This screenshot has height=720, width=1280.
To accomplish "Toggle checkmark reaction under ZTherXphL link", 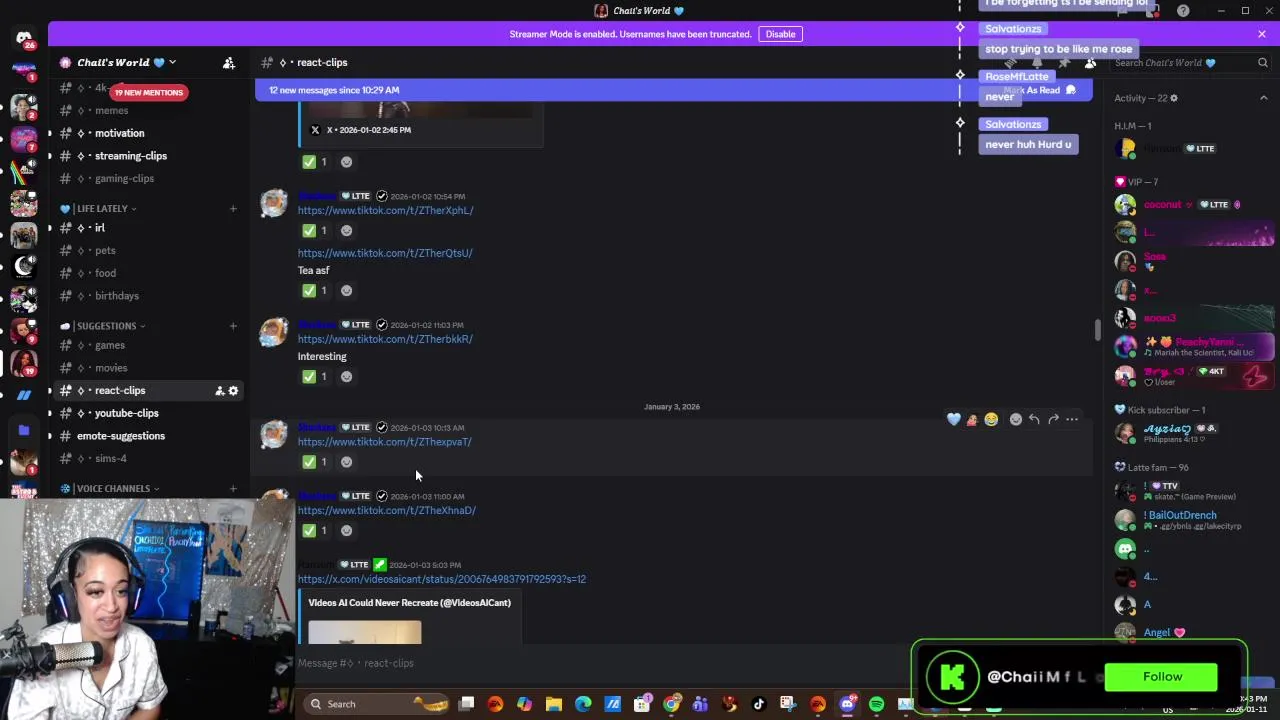I will pyautogui.click(x=315, y=231).
